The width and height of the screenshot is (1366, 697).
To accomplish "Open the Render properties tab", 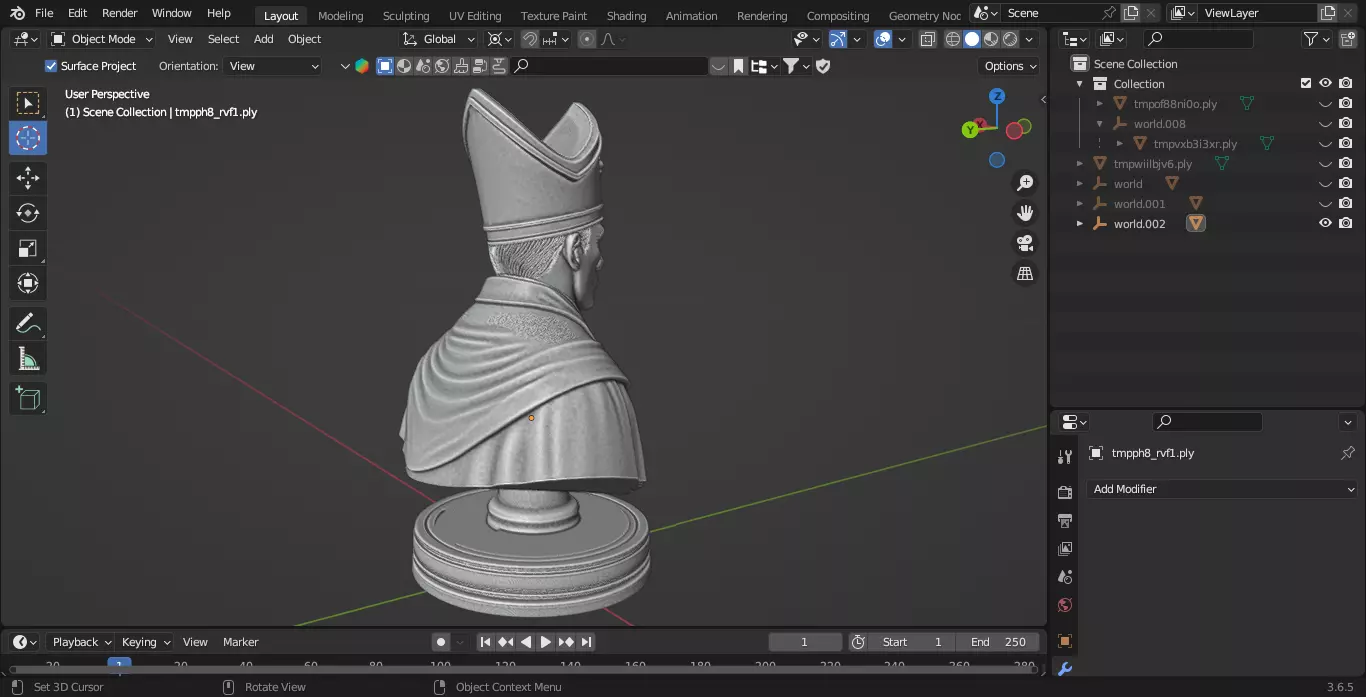I will point(1064,493).
